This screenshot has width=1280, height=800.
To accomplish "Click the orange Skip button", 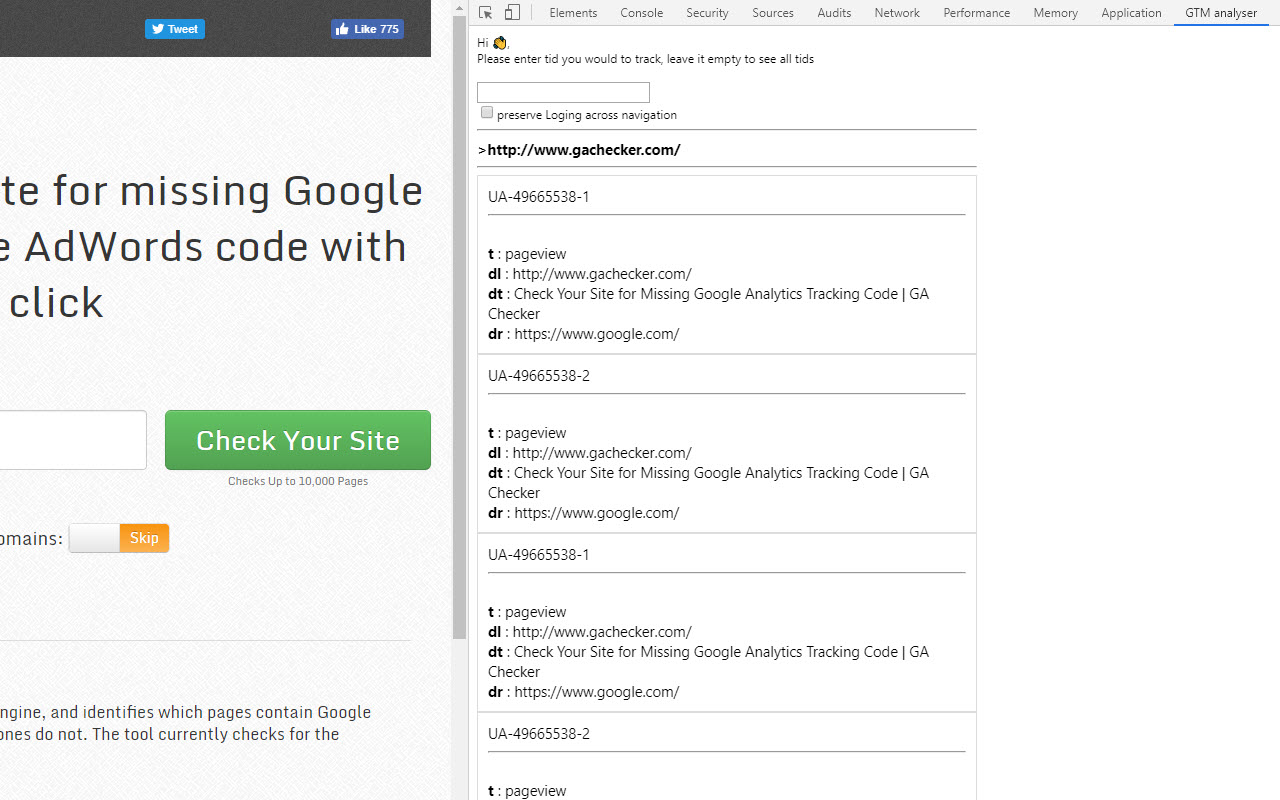I will 144,538.
